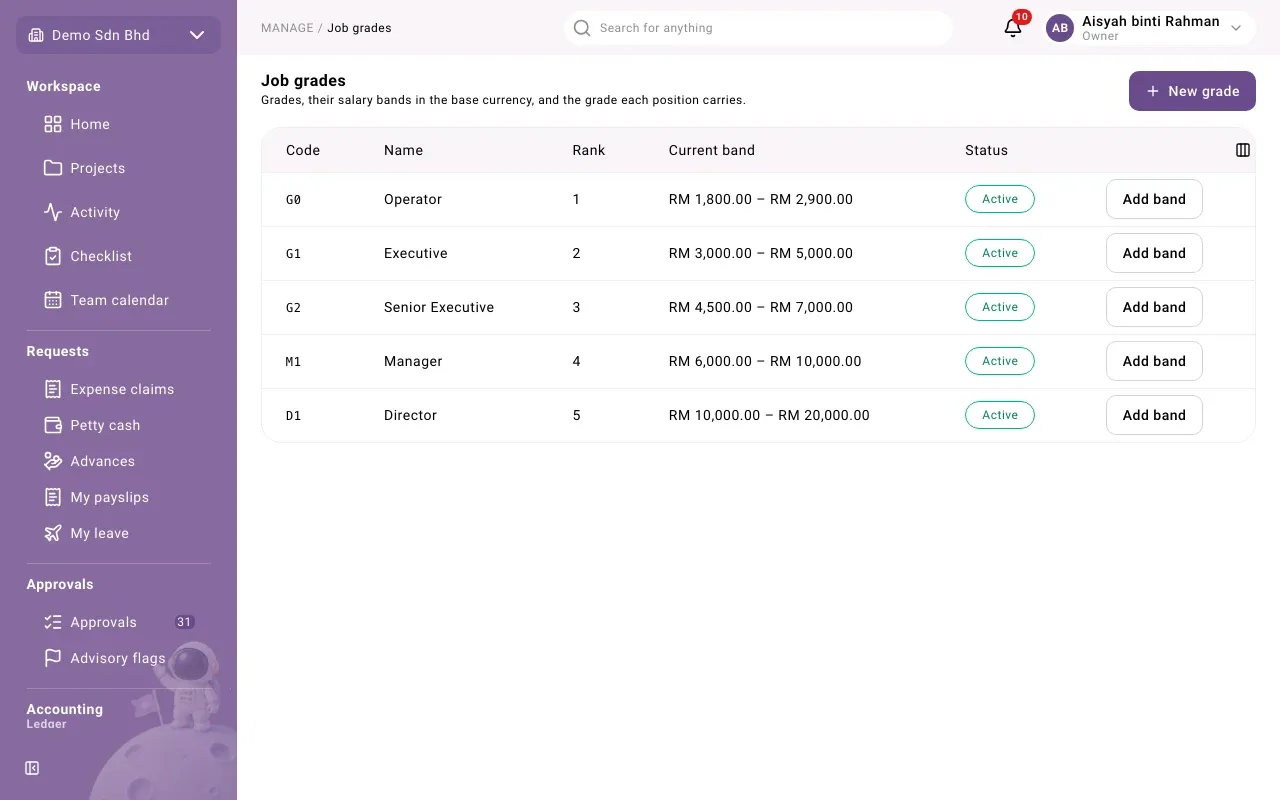Click the Active status of Director
This screenshot has height=800, width=1280.
tap(1000, 415)
